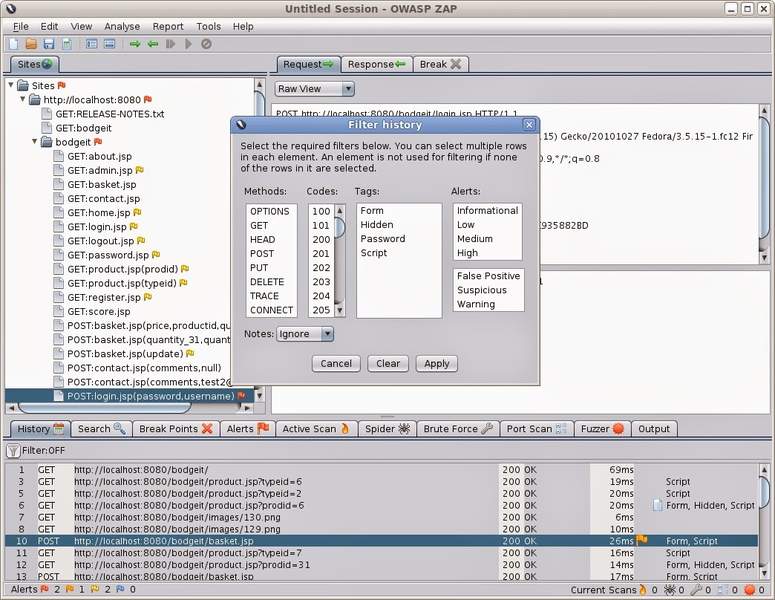
Task: Click the note icon on history row 6
Action: click(x=657, y=505)
